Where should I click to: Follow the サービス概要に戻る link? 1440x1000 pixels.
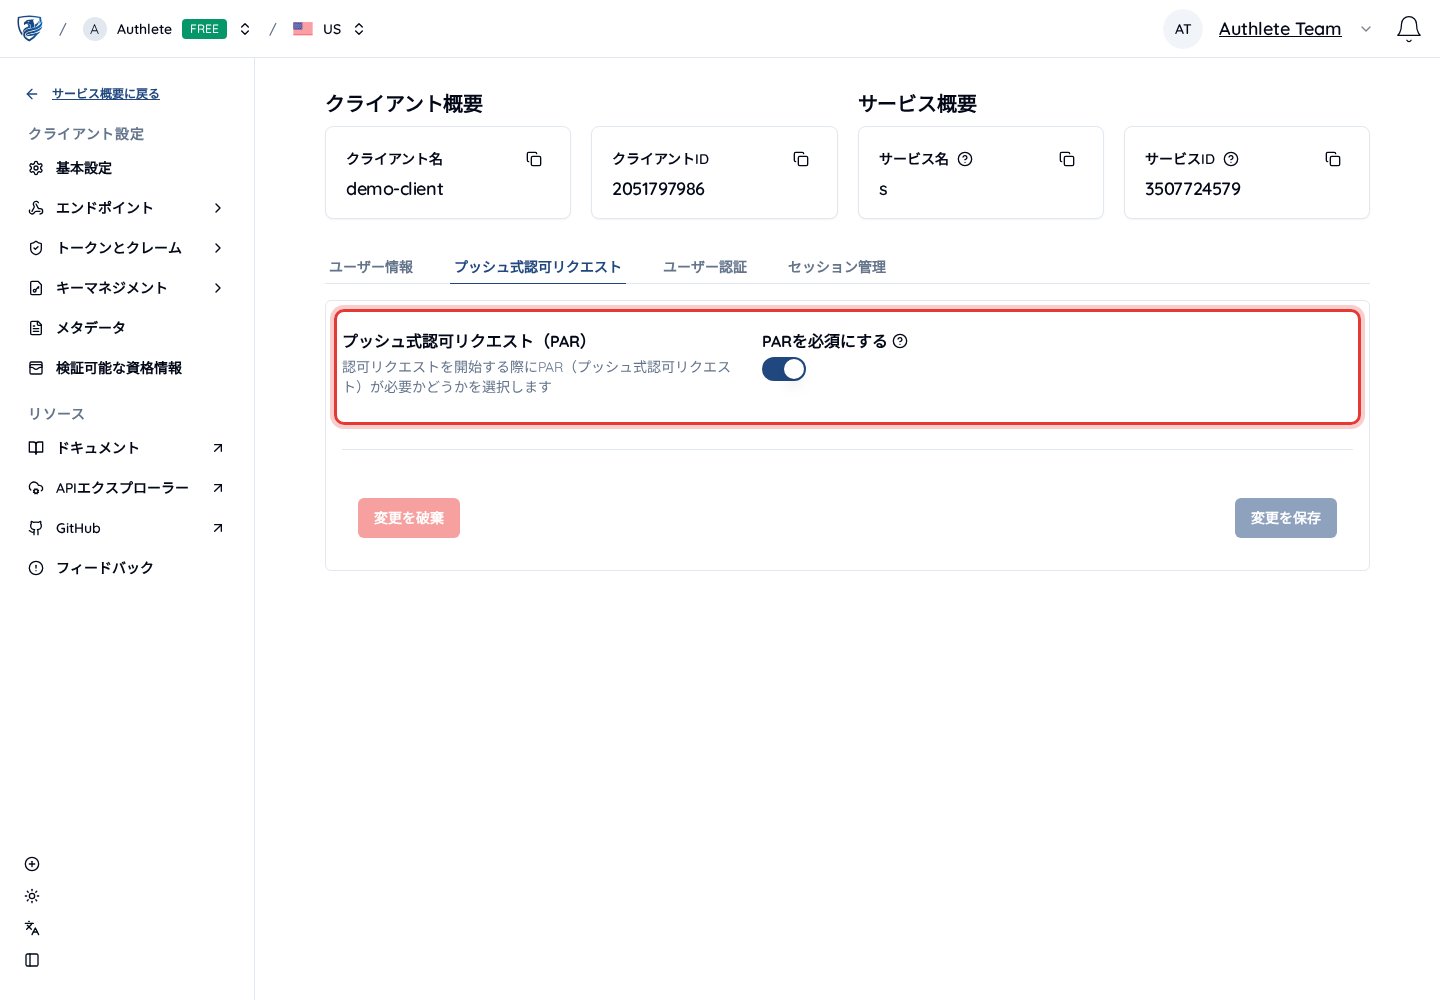coord(106,94)
